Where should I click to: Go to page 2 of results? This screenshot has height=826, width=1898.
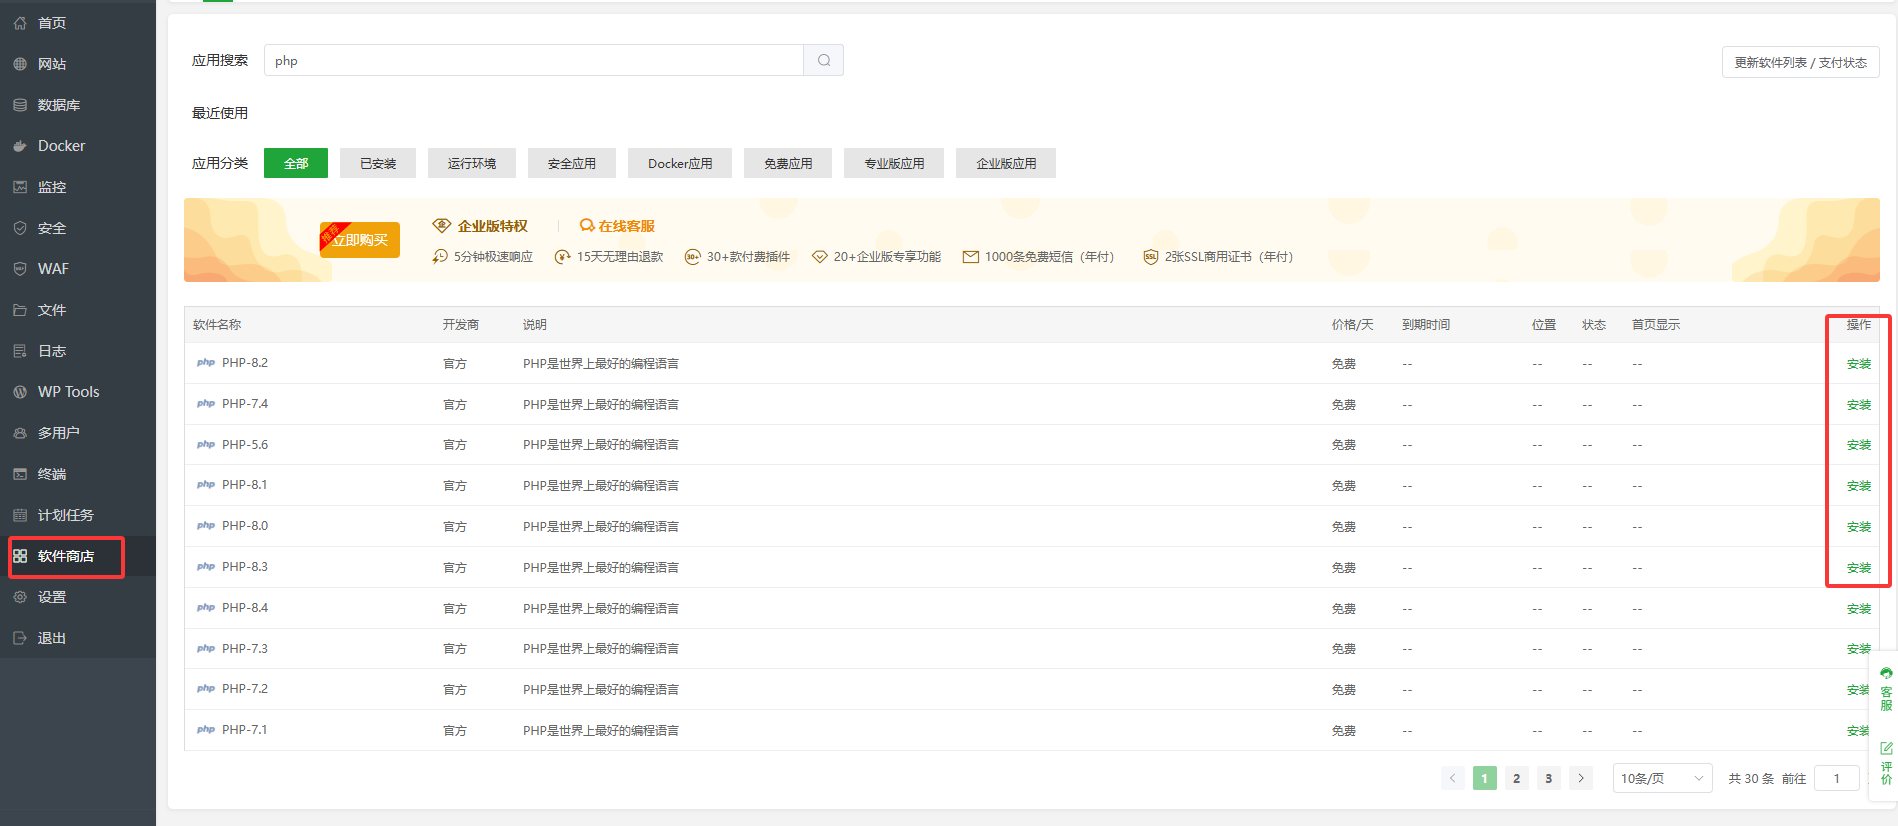(x=1517, y=778)
